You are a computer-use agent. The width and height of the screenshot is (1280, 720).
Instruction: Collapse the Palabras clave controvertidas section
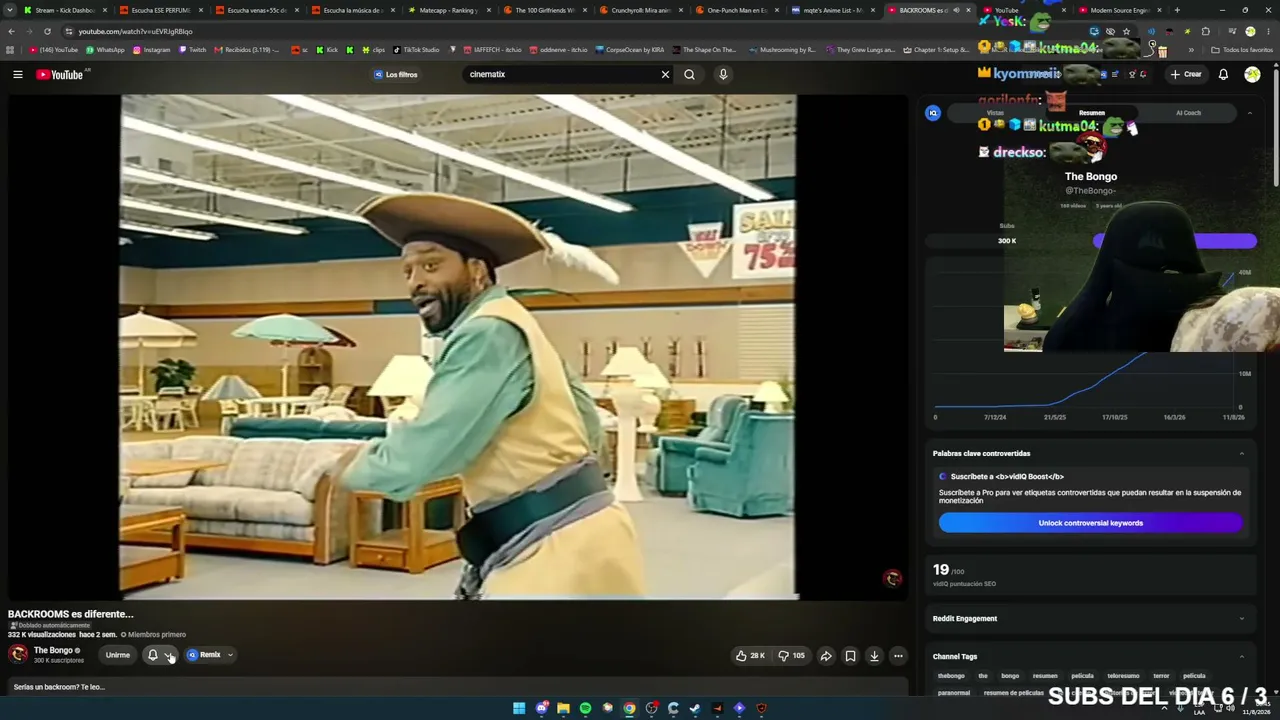point(1242,453)
